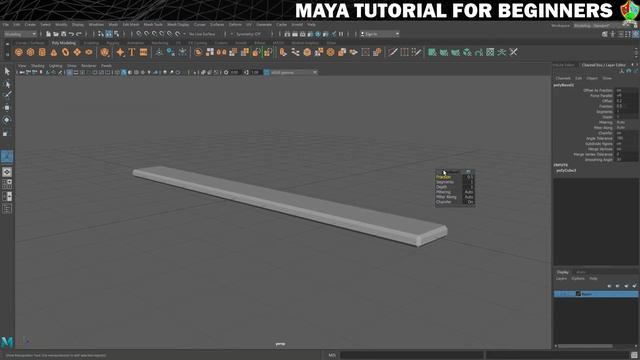
Task: Open the No Live Surface dropdown
Action: (x=202, y=34)
